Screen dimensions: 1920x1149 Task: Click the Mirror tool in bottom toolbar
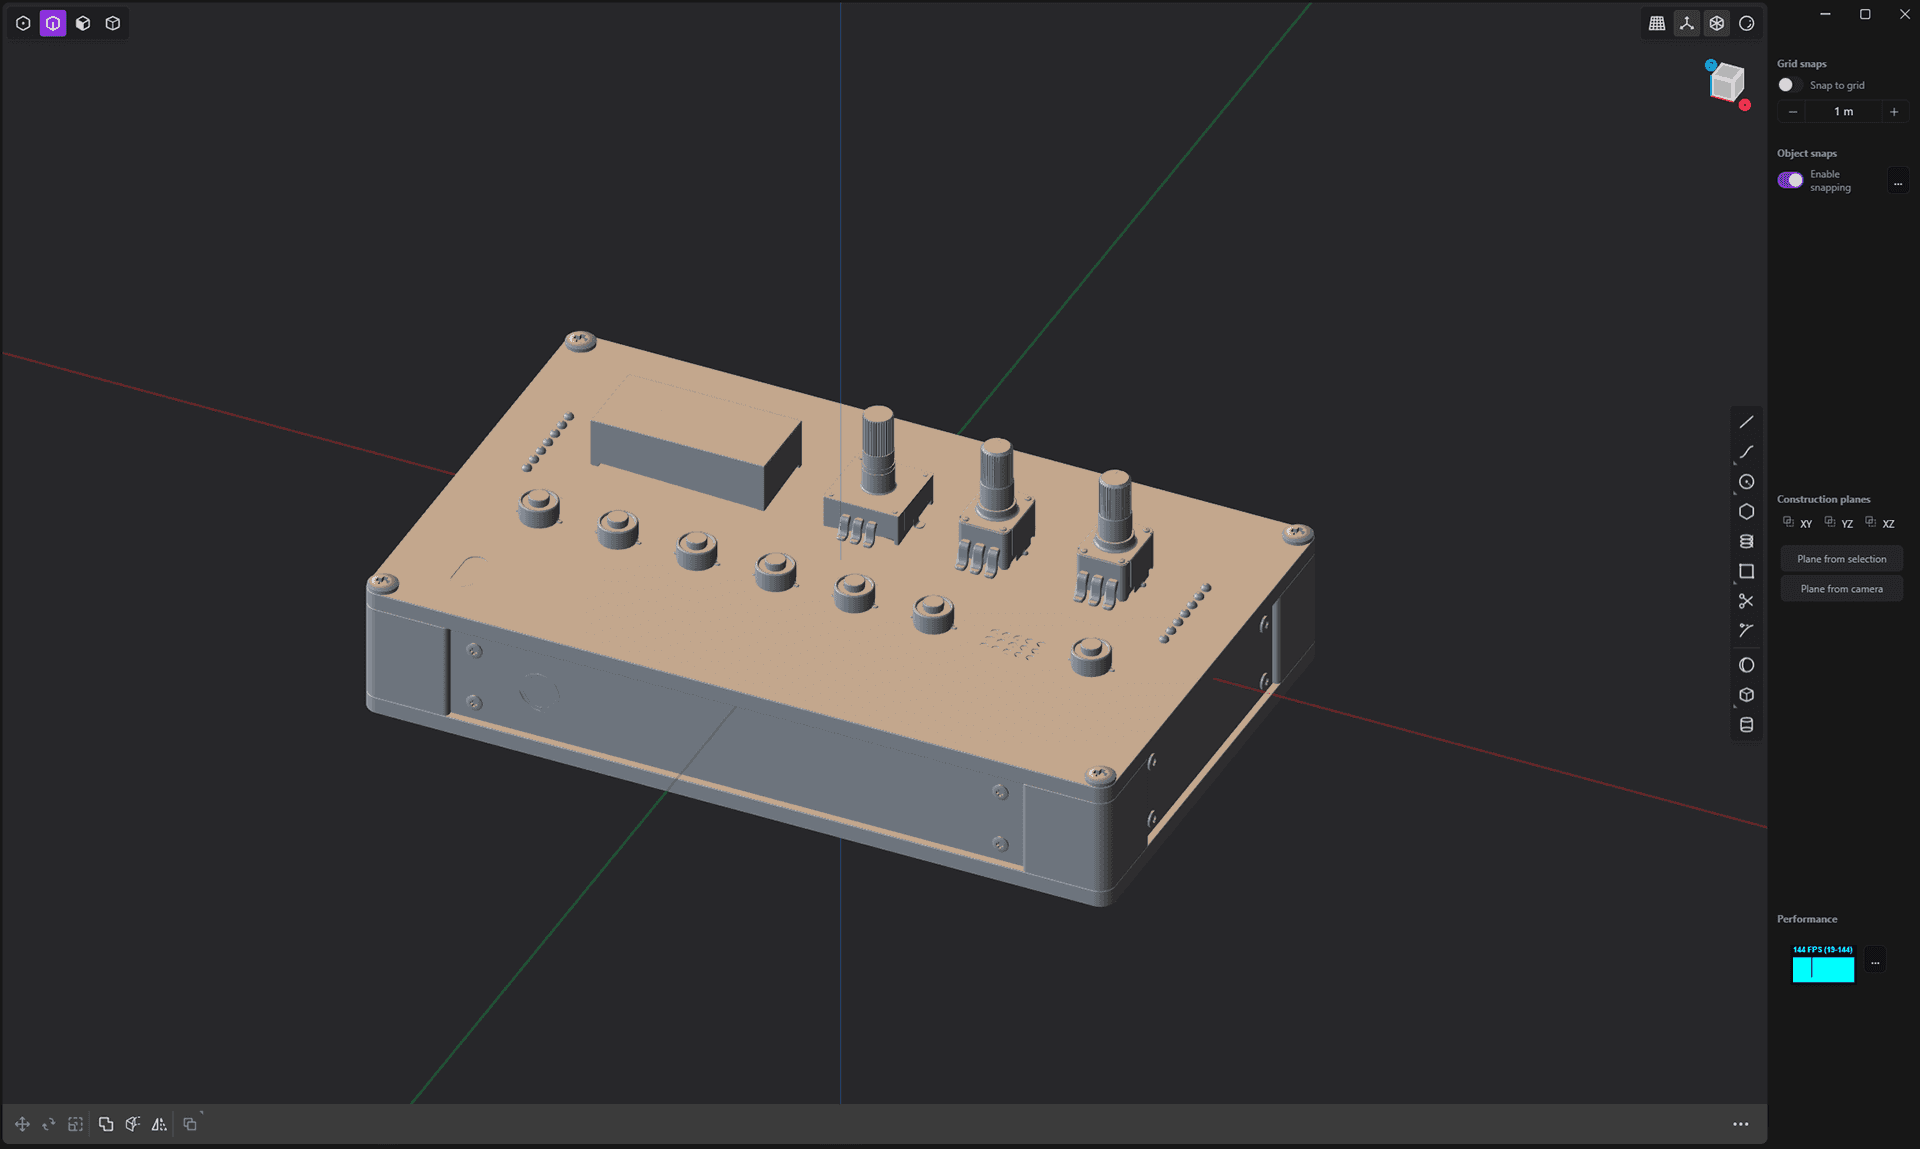click(159, 1124)
